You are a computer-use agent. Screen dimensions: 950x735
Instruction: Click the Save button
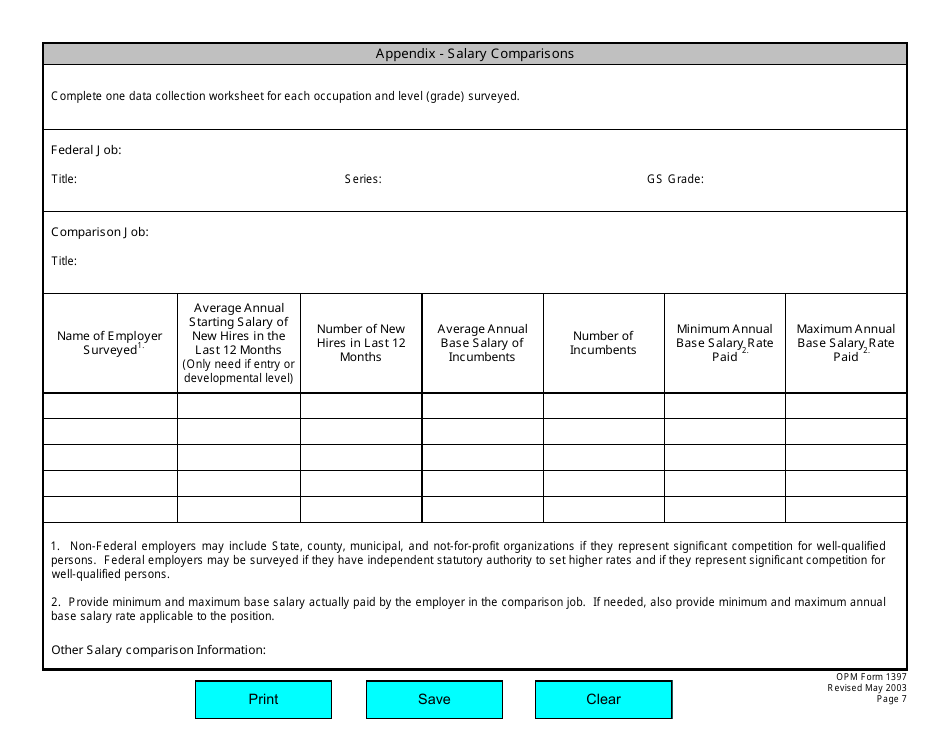[x=434, y=699]
